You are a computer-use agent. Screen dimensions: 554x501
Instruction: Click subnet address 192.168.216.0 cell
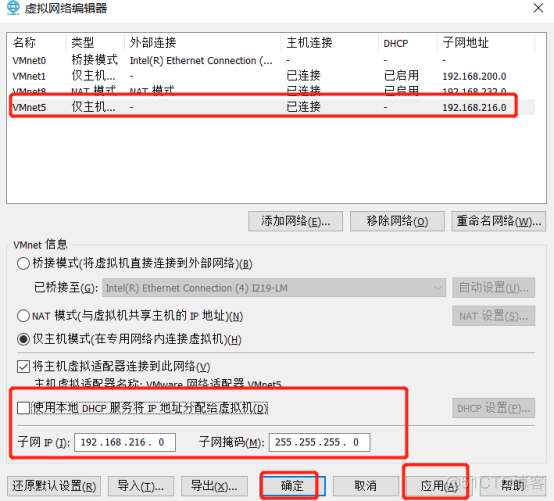pyautogui.click(x=474, y=107)
